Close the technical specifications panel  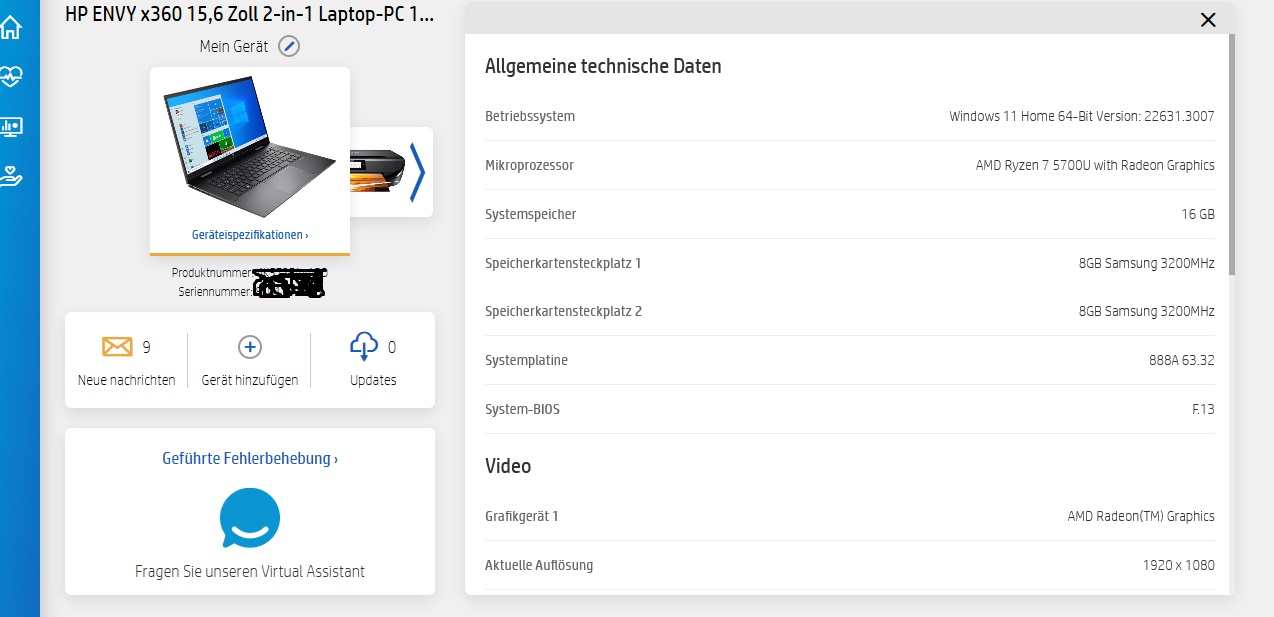pos(1208,20)
